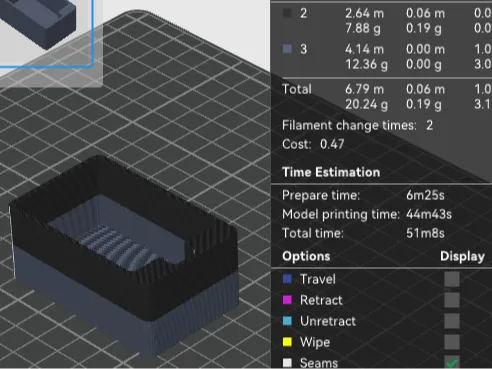Click Total time value 51m8s
Image resolution: width=492 pixels, height=369 pixels.
[x=425, y=233]
